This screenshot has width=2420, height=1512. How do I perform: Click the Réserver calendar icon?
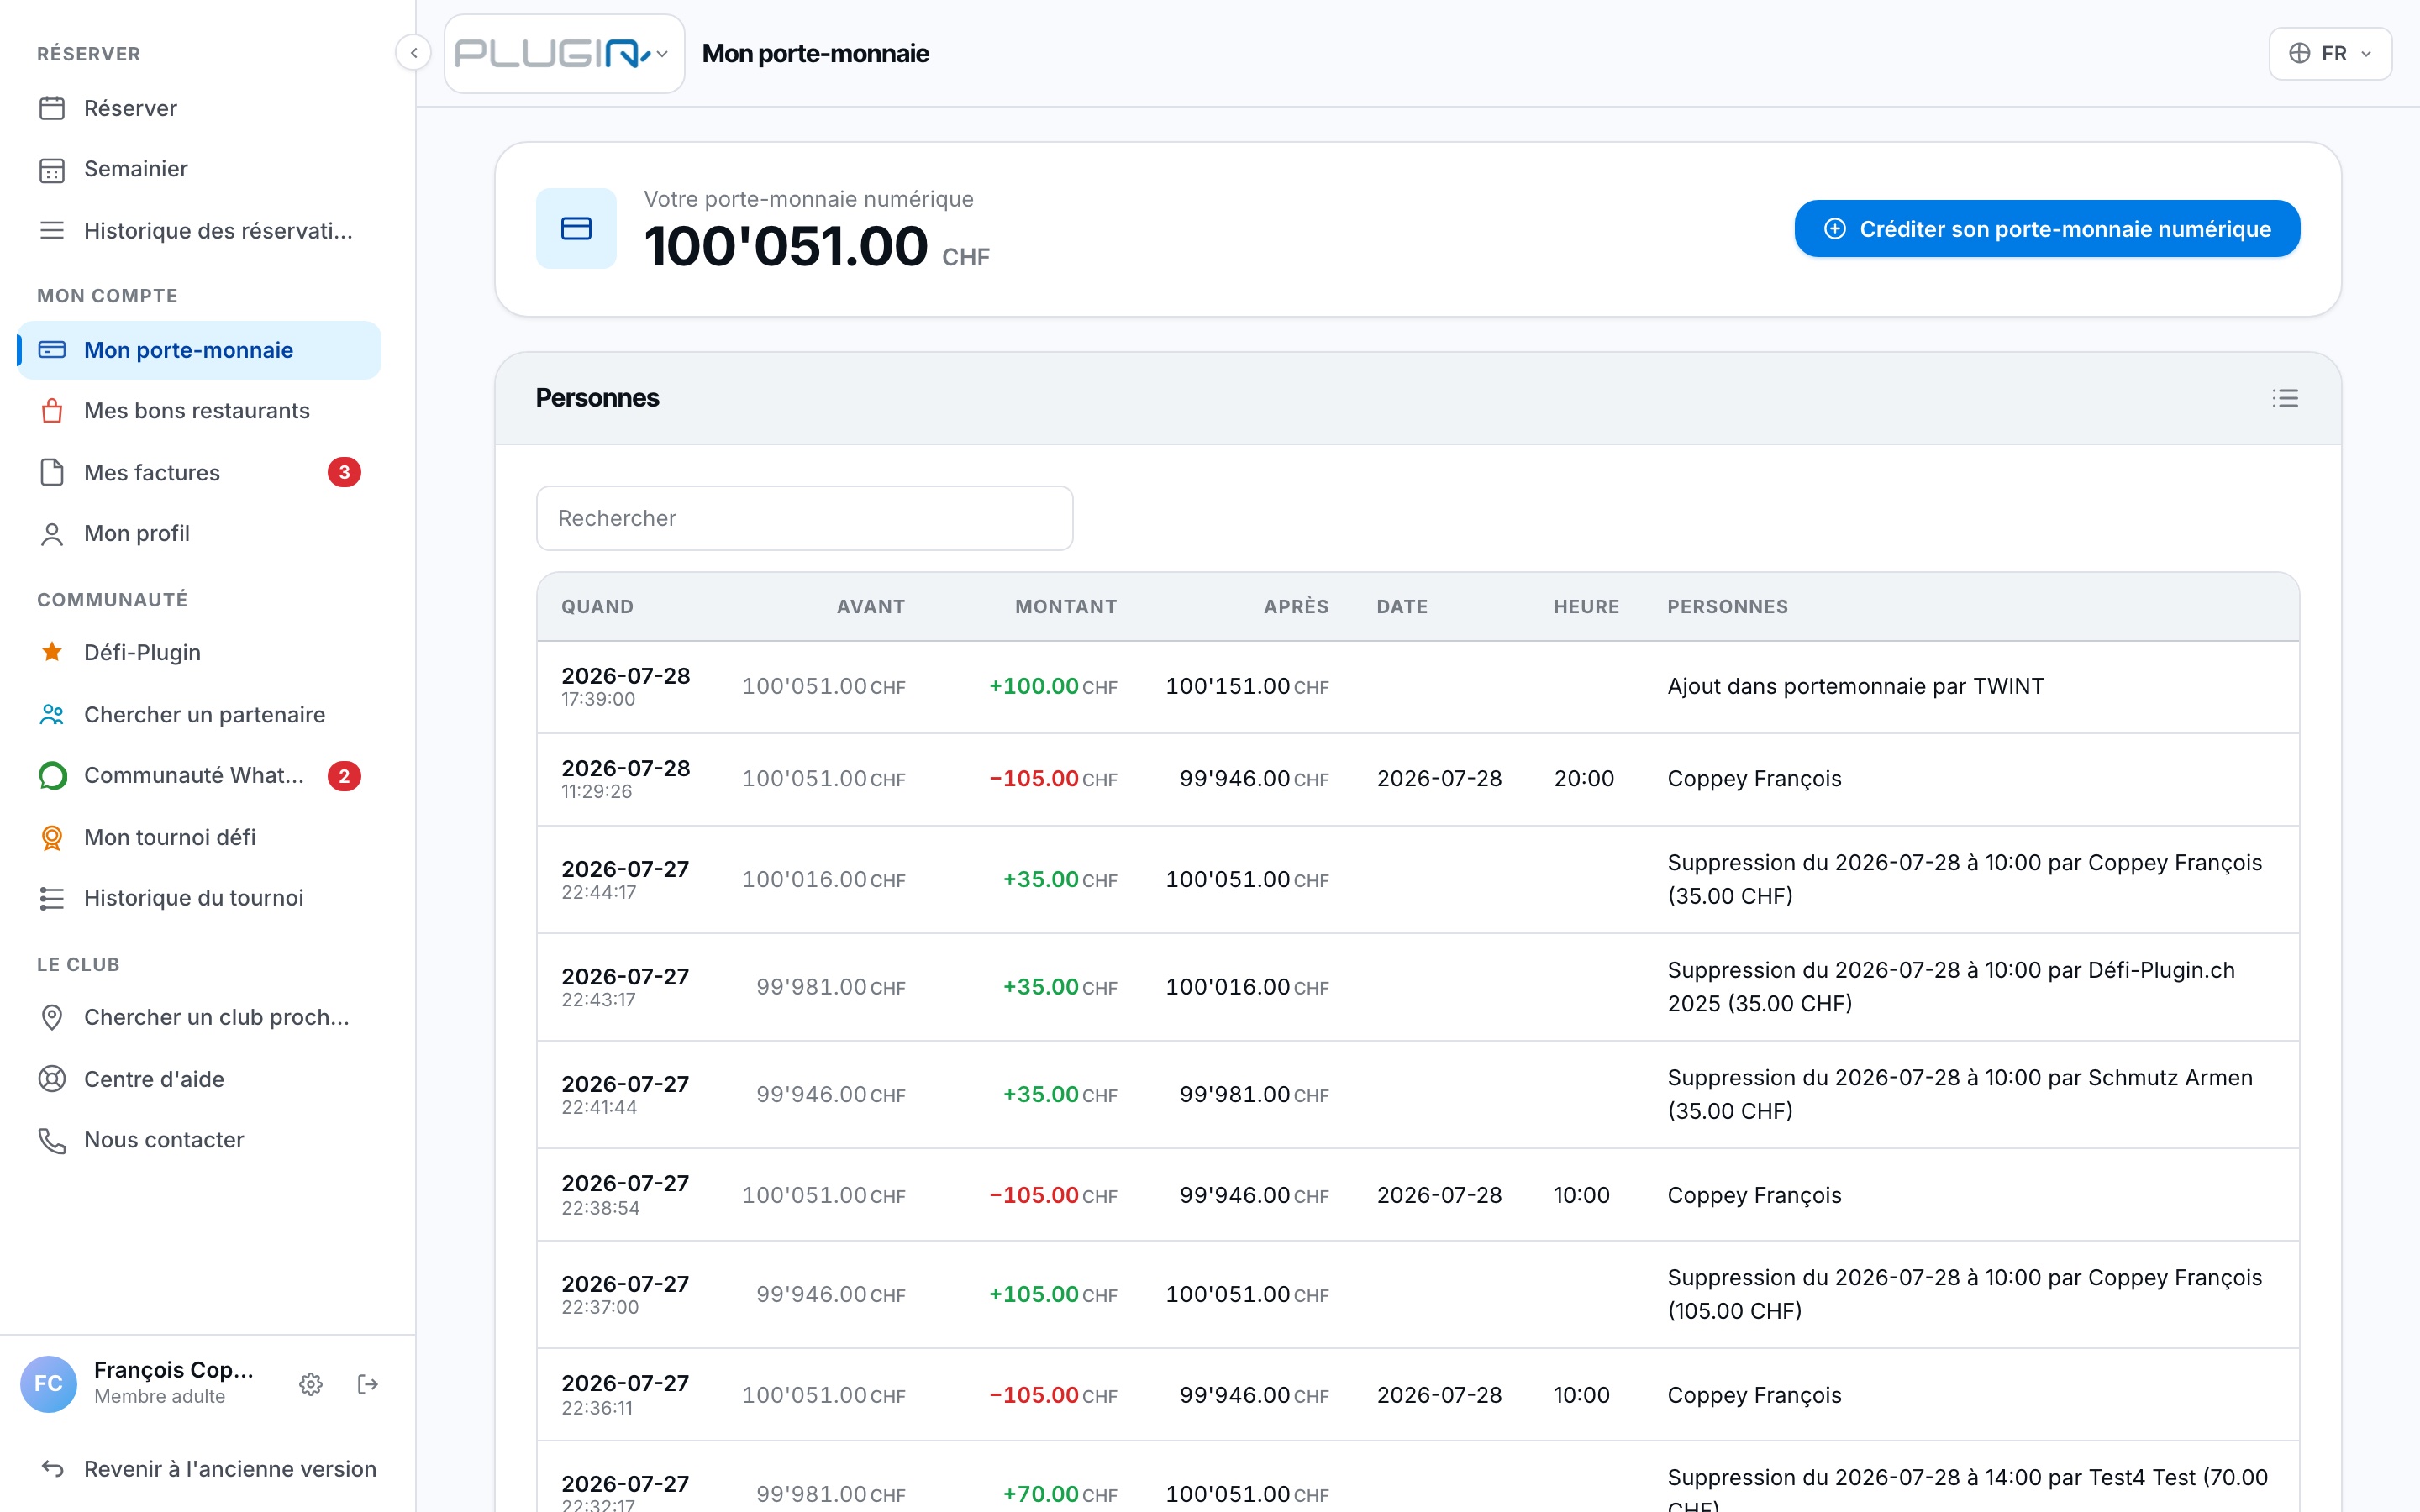(x=52, y=108)
